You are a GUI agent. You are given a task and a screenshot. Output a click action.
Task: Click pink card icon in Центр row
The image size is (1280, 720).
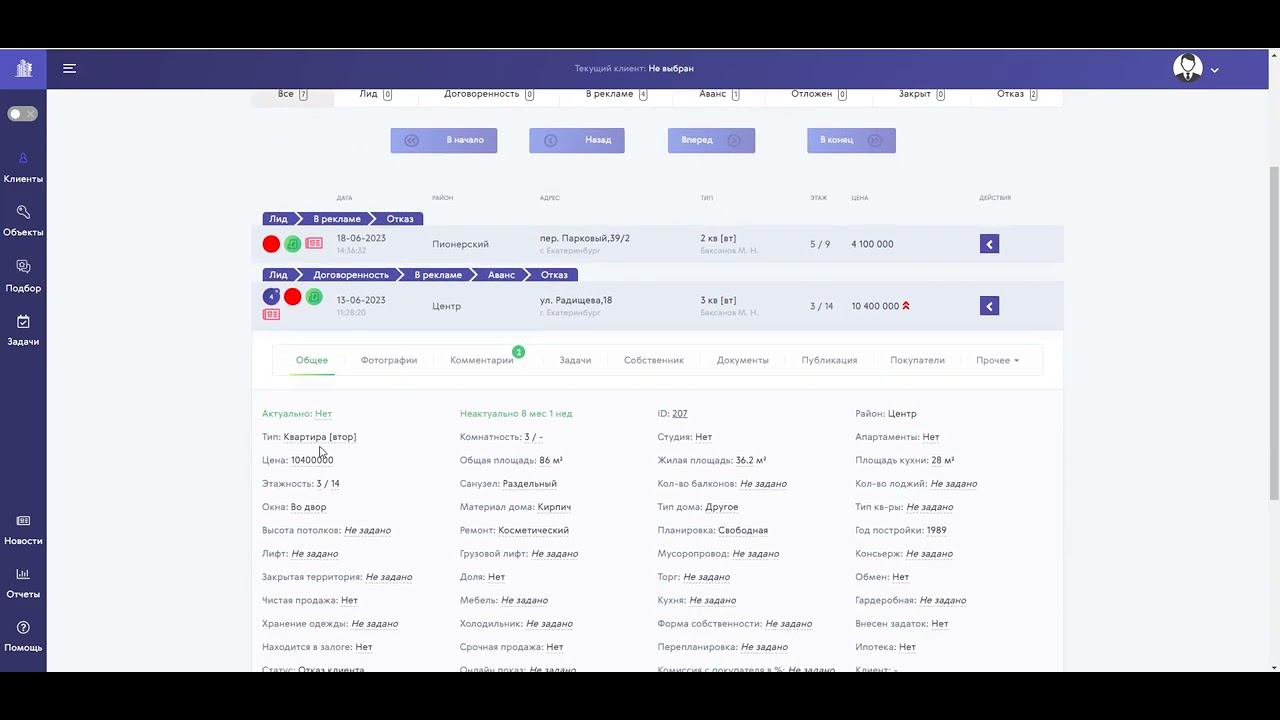271,314
